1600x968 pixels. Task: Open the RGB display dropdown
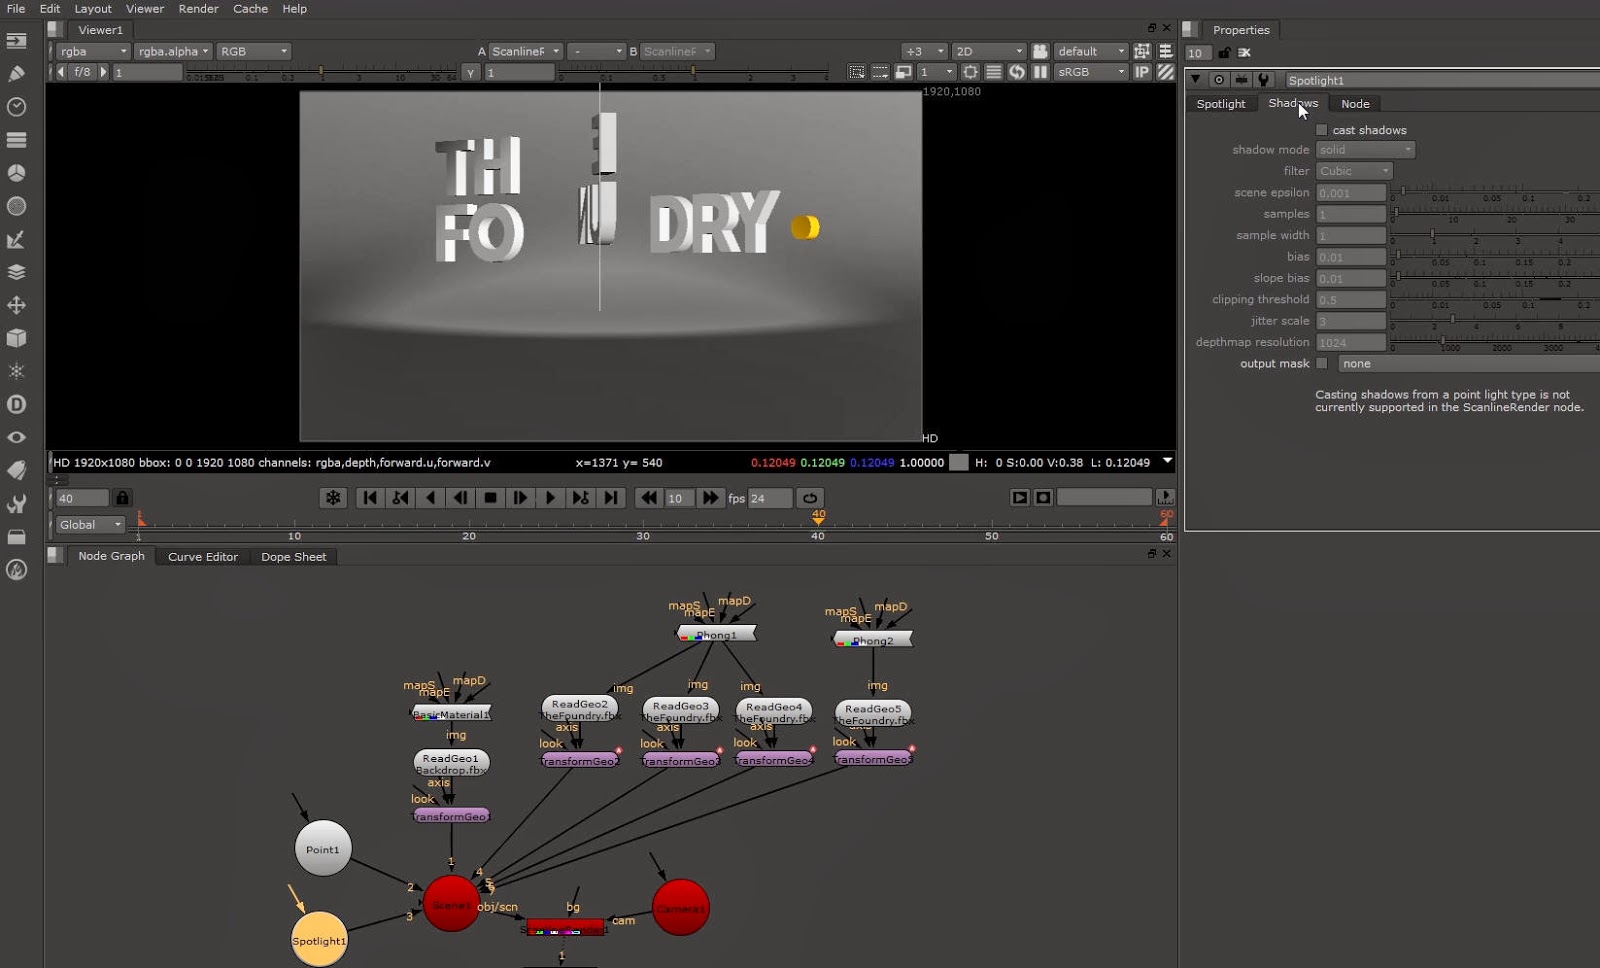[x=254, y=51]
